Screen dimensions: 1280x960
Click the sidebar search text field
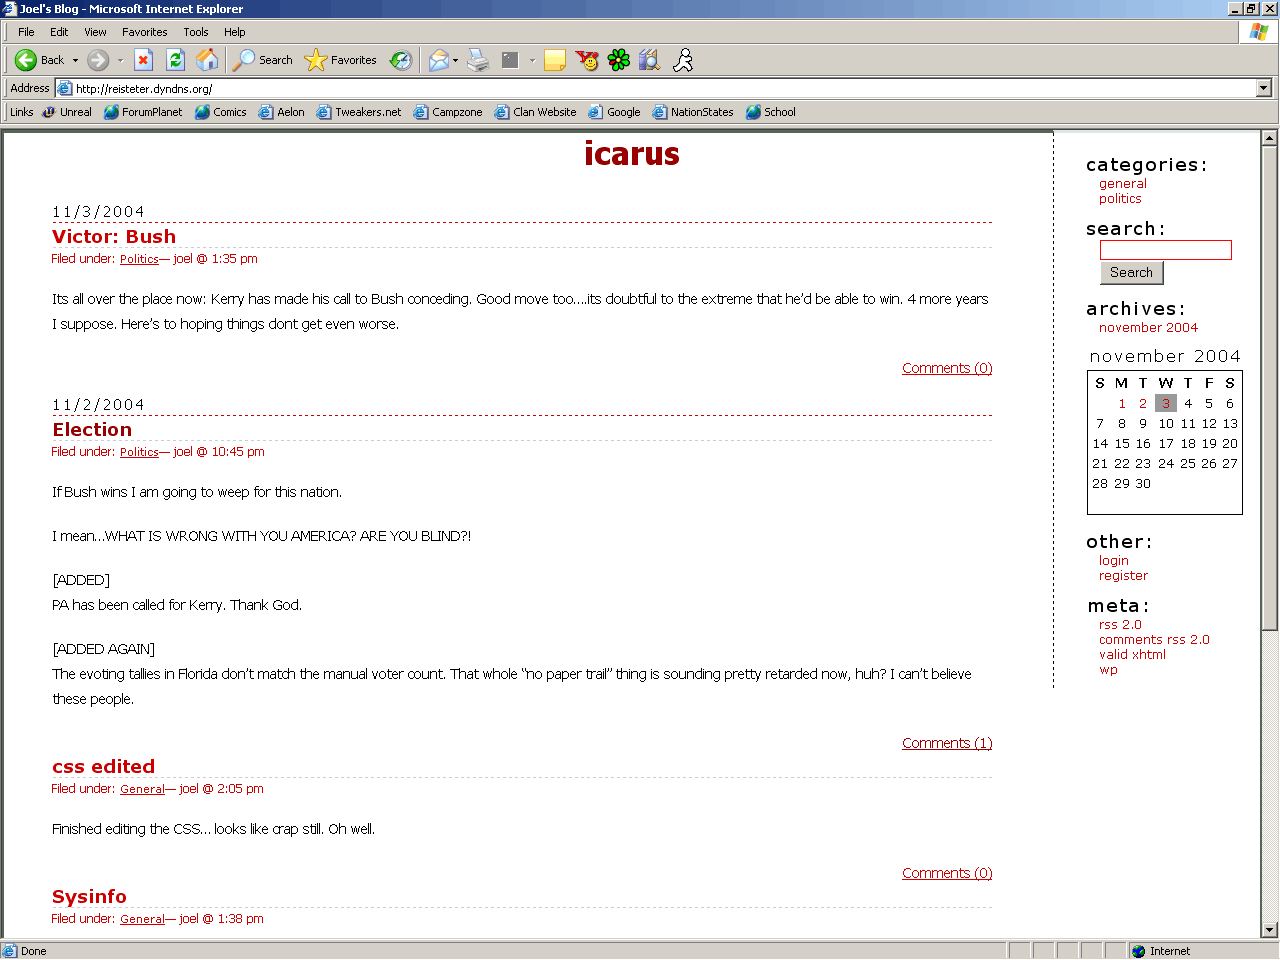coord(1166,250)
